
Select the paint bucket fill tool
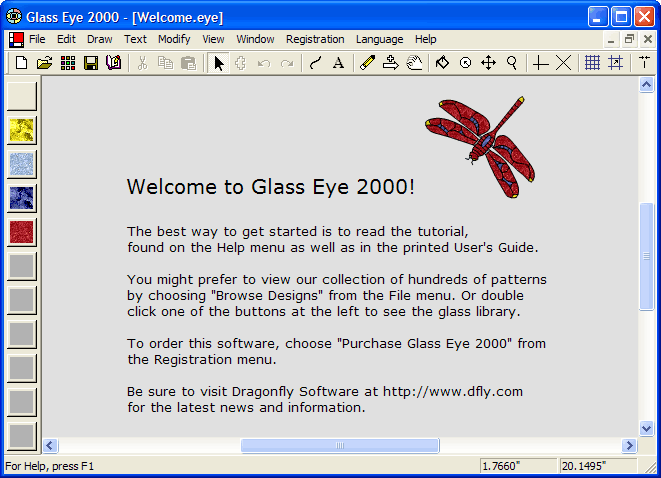tap(442, 63)
